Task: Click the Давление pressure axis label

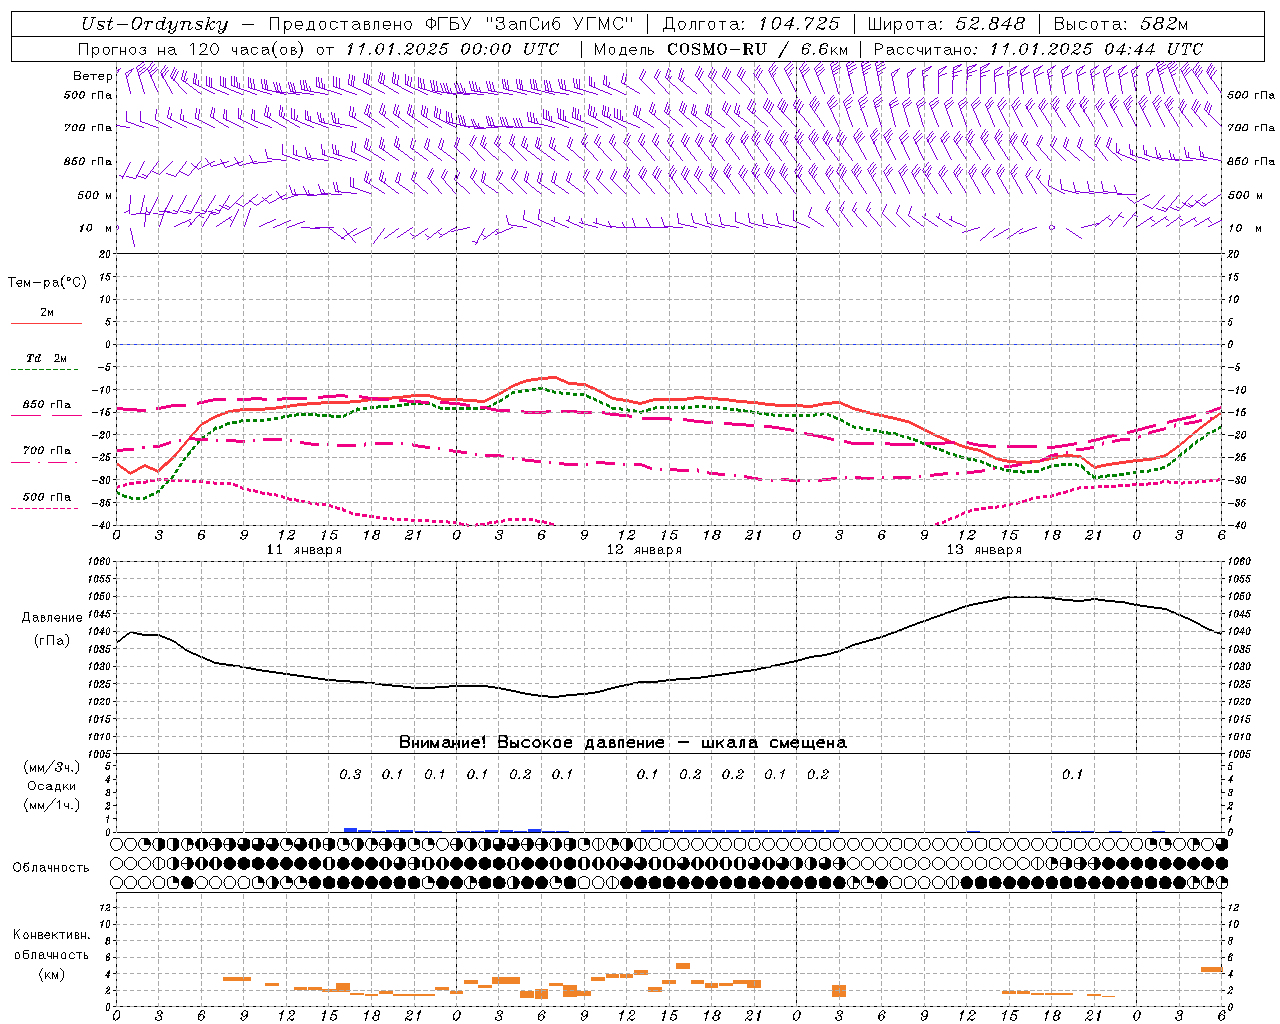Action: pyautogui.click(x=52, y=618)
